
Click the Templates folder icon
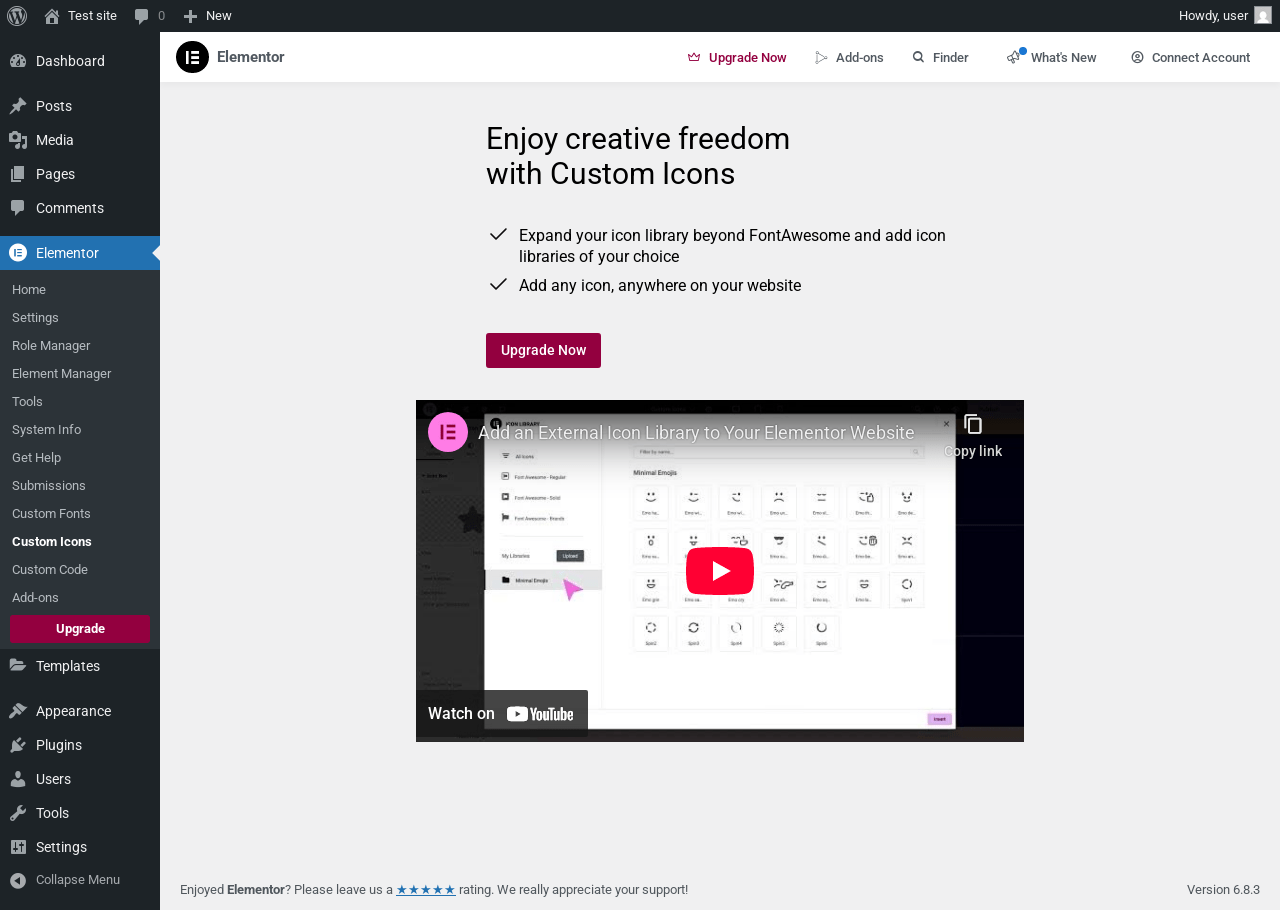(18, 666)
